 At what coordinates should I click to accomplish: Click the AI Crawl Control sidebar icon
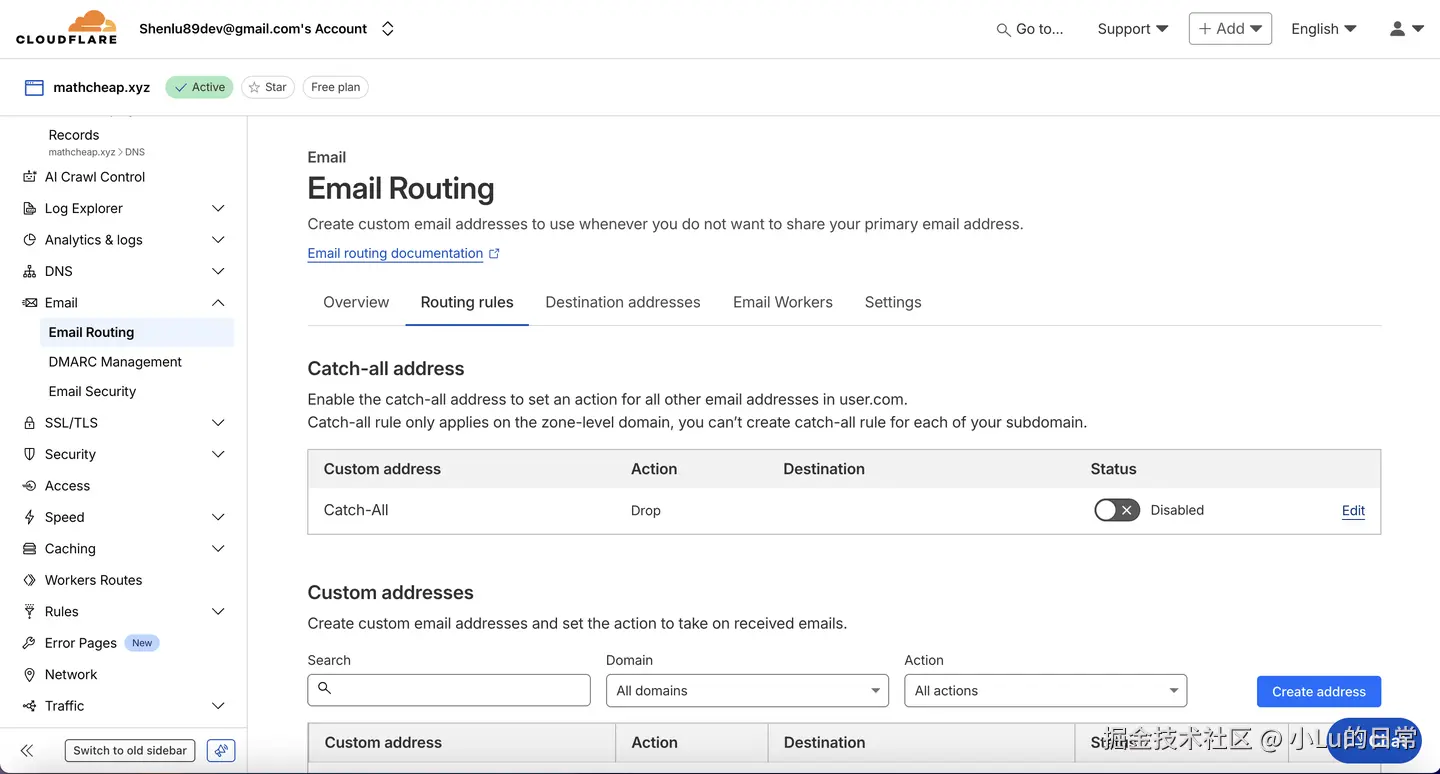29,177
